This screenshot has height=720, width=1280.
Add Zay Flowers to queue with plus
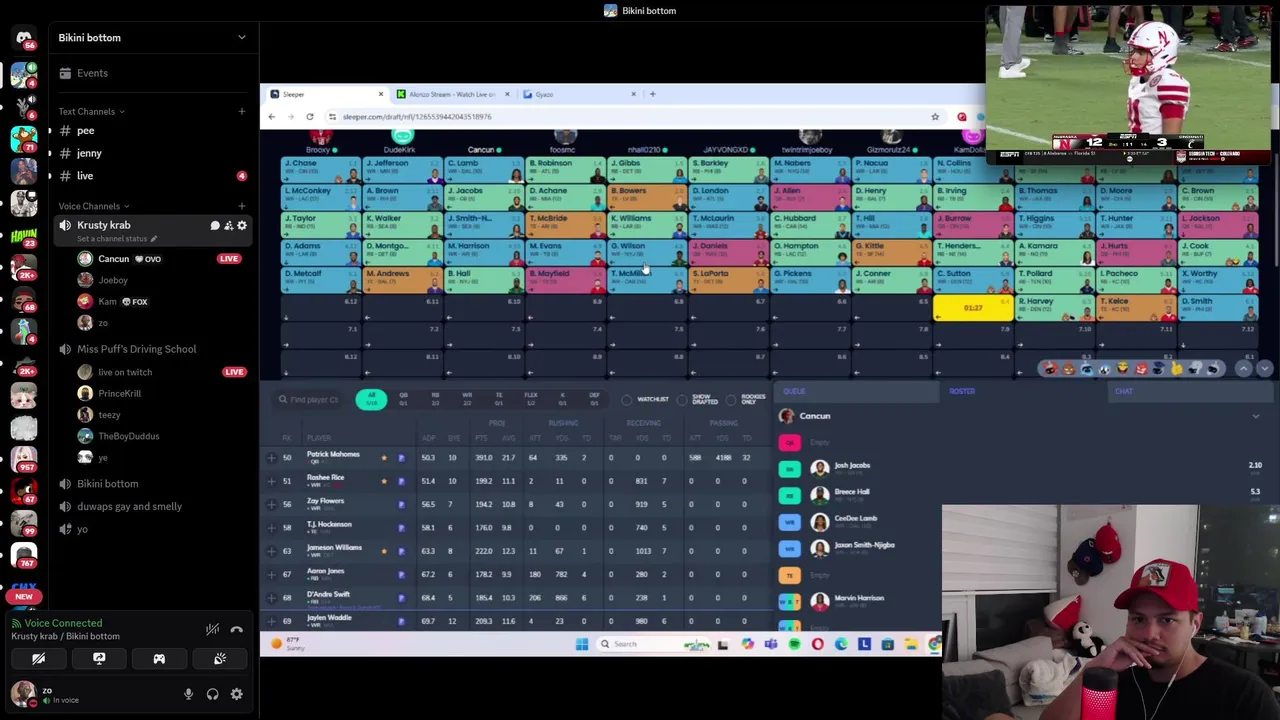(271, 504)
